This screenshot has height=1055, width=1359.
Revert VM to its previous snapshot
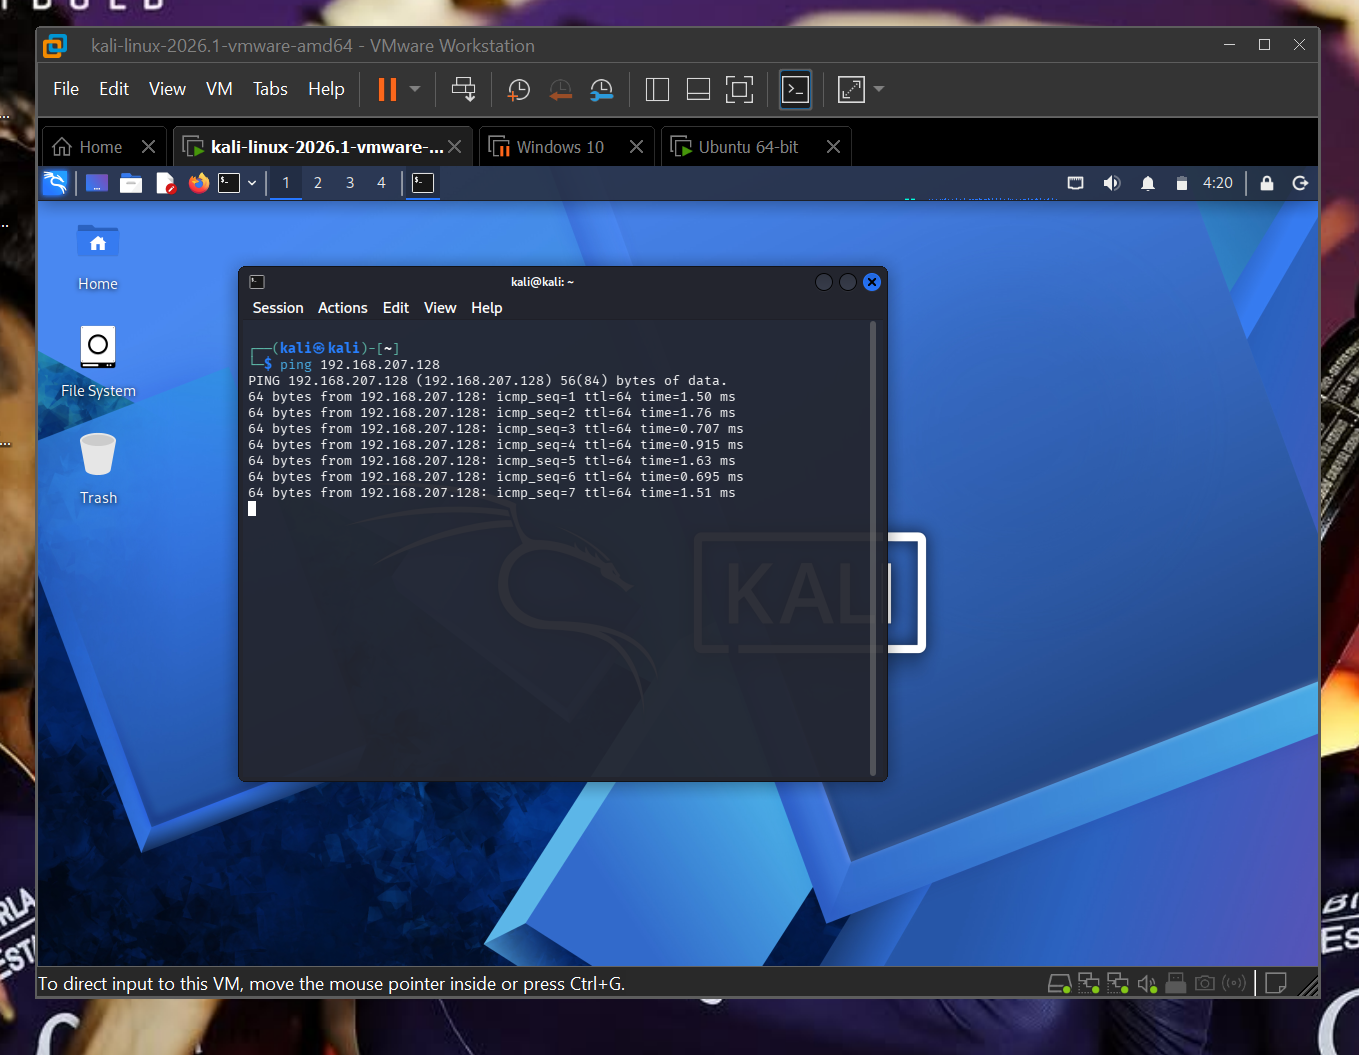[560, 89]
